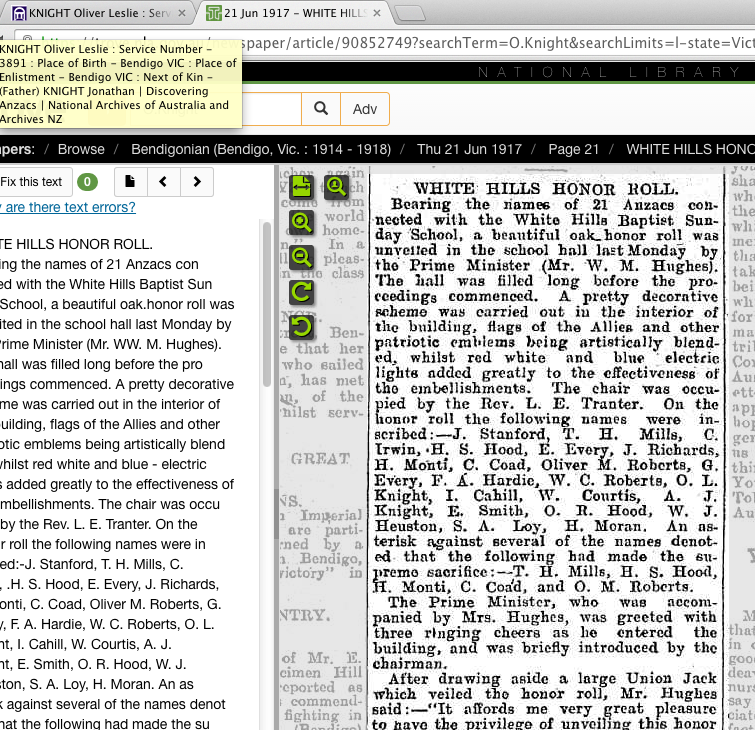Click the WHITE HILLS HONOR breadcrumb
Viewport: 755px width, 730px height.
click(x=690, y=149)
